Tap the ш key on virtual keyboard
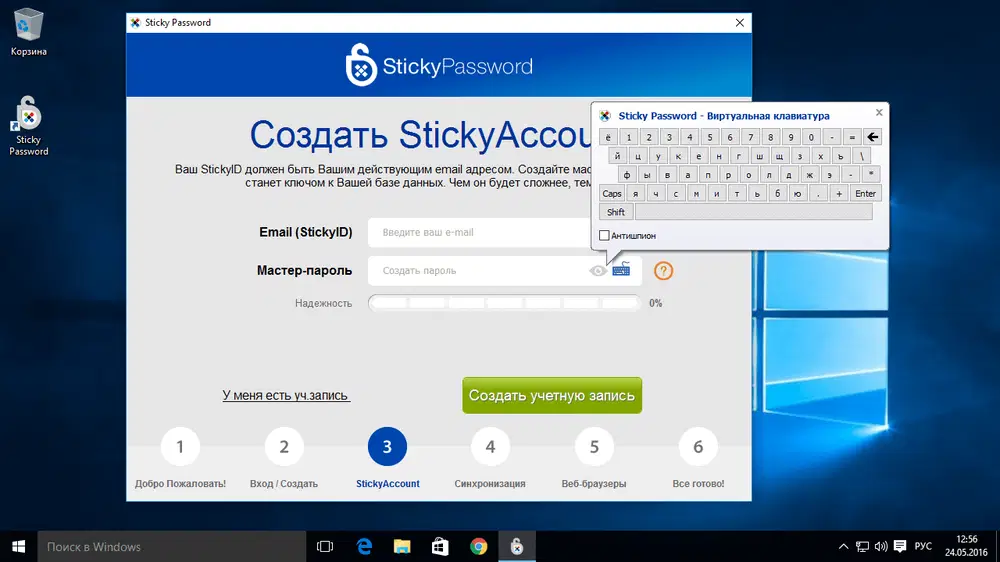The height and width of the screenshot is (562, 1000). point(759,156)
